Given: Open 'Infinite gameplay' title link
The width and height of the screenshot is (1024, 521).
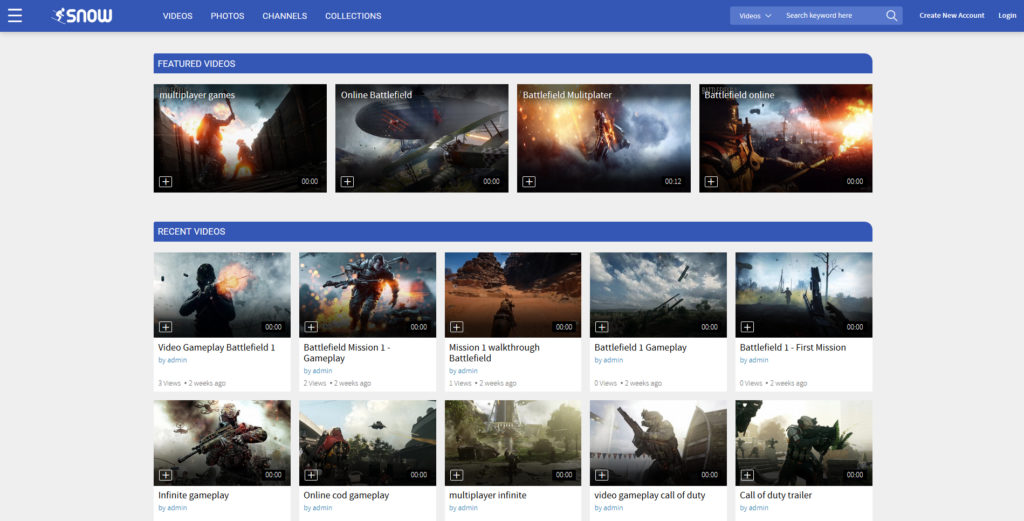Looking at the screenshot, I should 193,495.
